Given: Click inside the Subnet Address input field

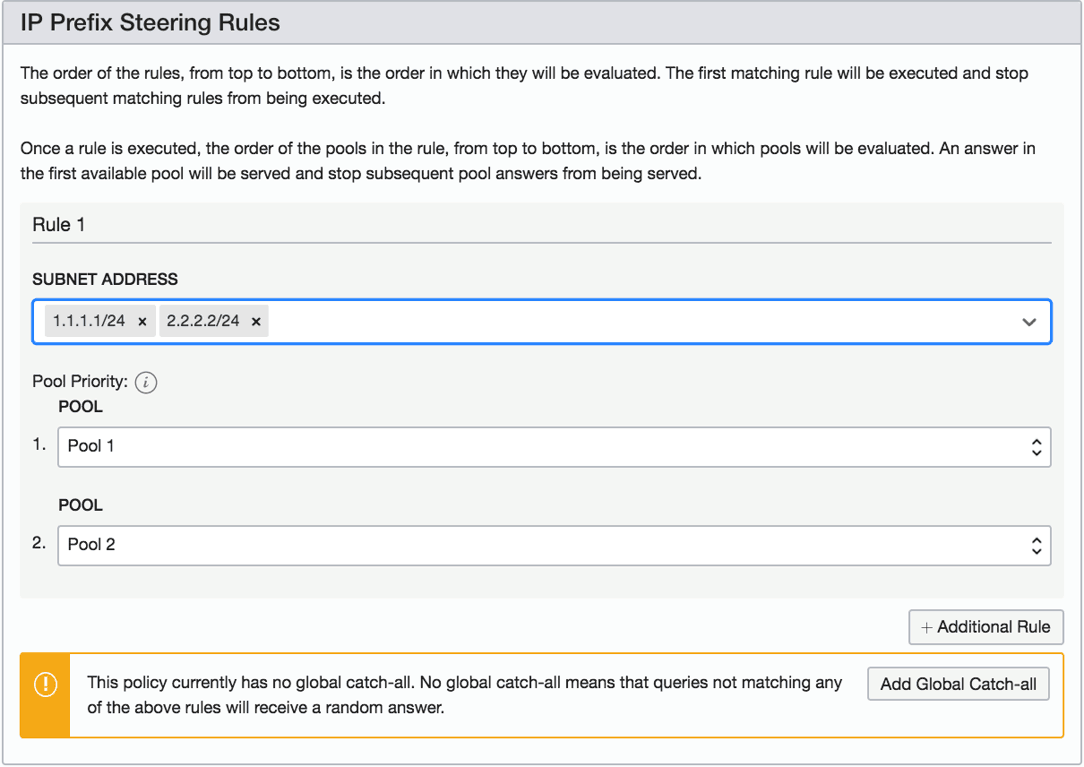Looking at the screenshot, I should click(x=600, y=322).
